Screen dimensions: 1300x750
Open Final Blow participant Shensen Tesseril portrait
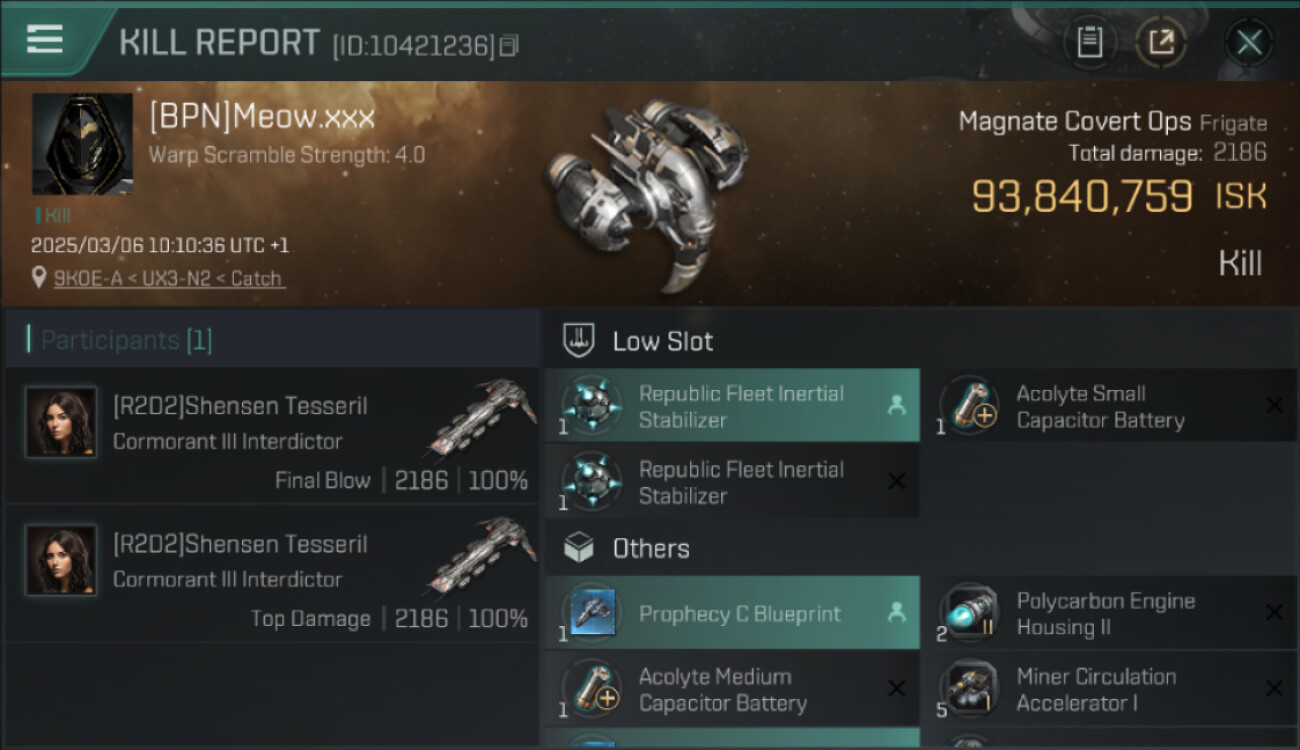coord(61,422)
